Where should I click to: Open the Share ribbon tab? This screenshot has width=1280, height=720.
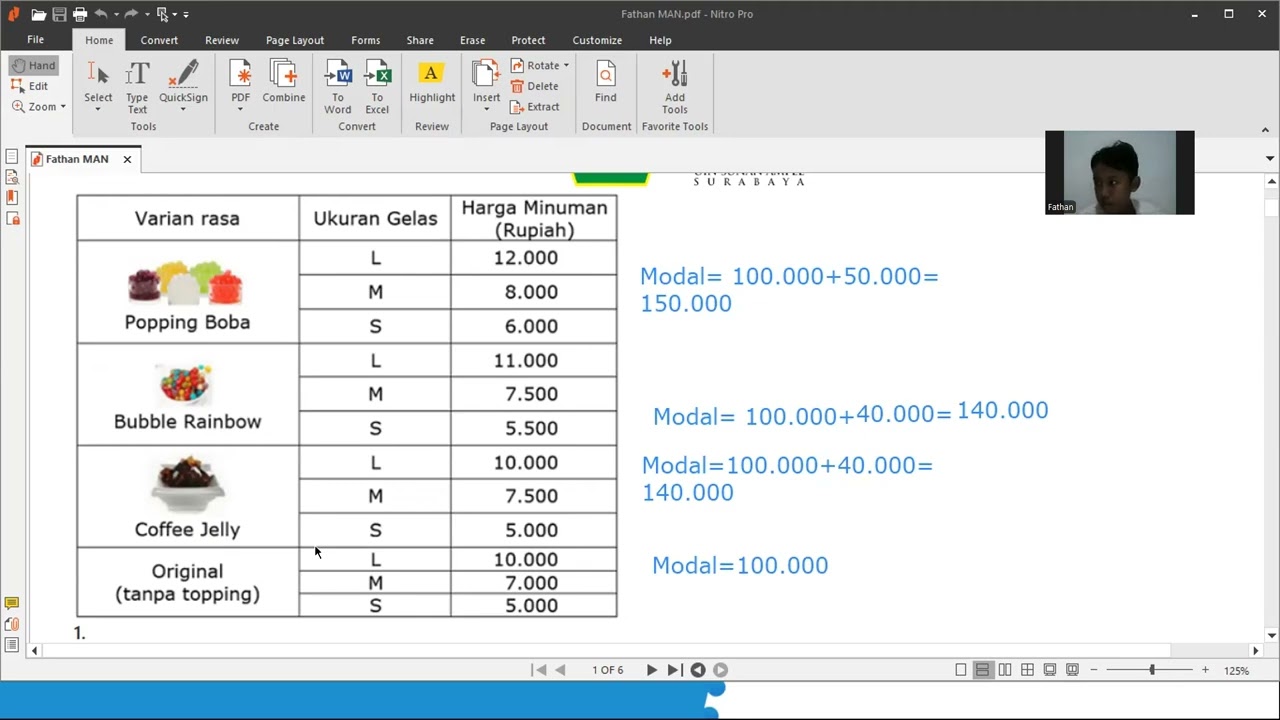[420, 40]
